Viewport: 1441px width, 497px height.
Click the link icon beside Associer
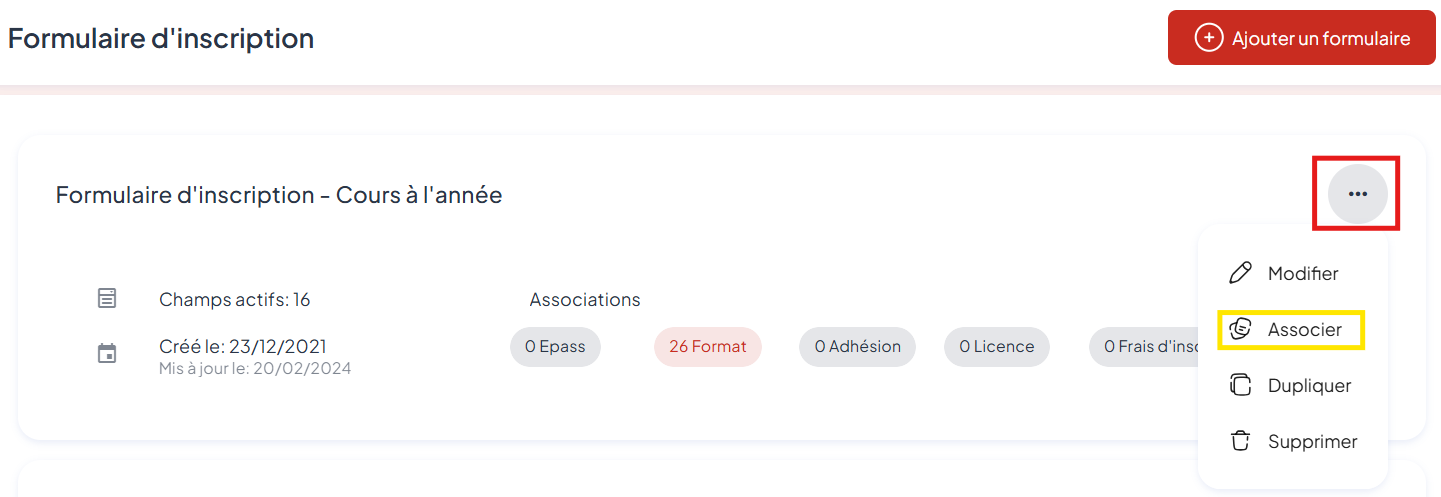point(1240,329)
